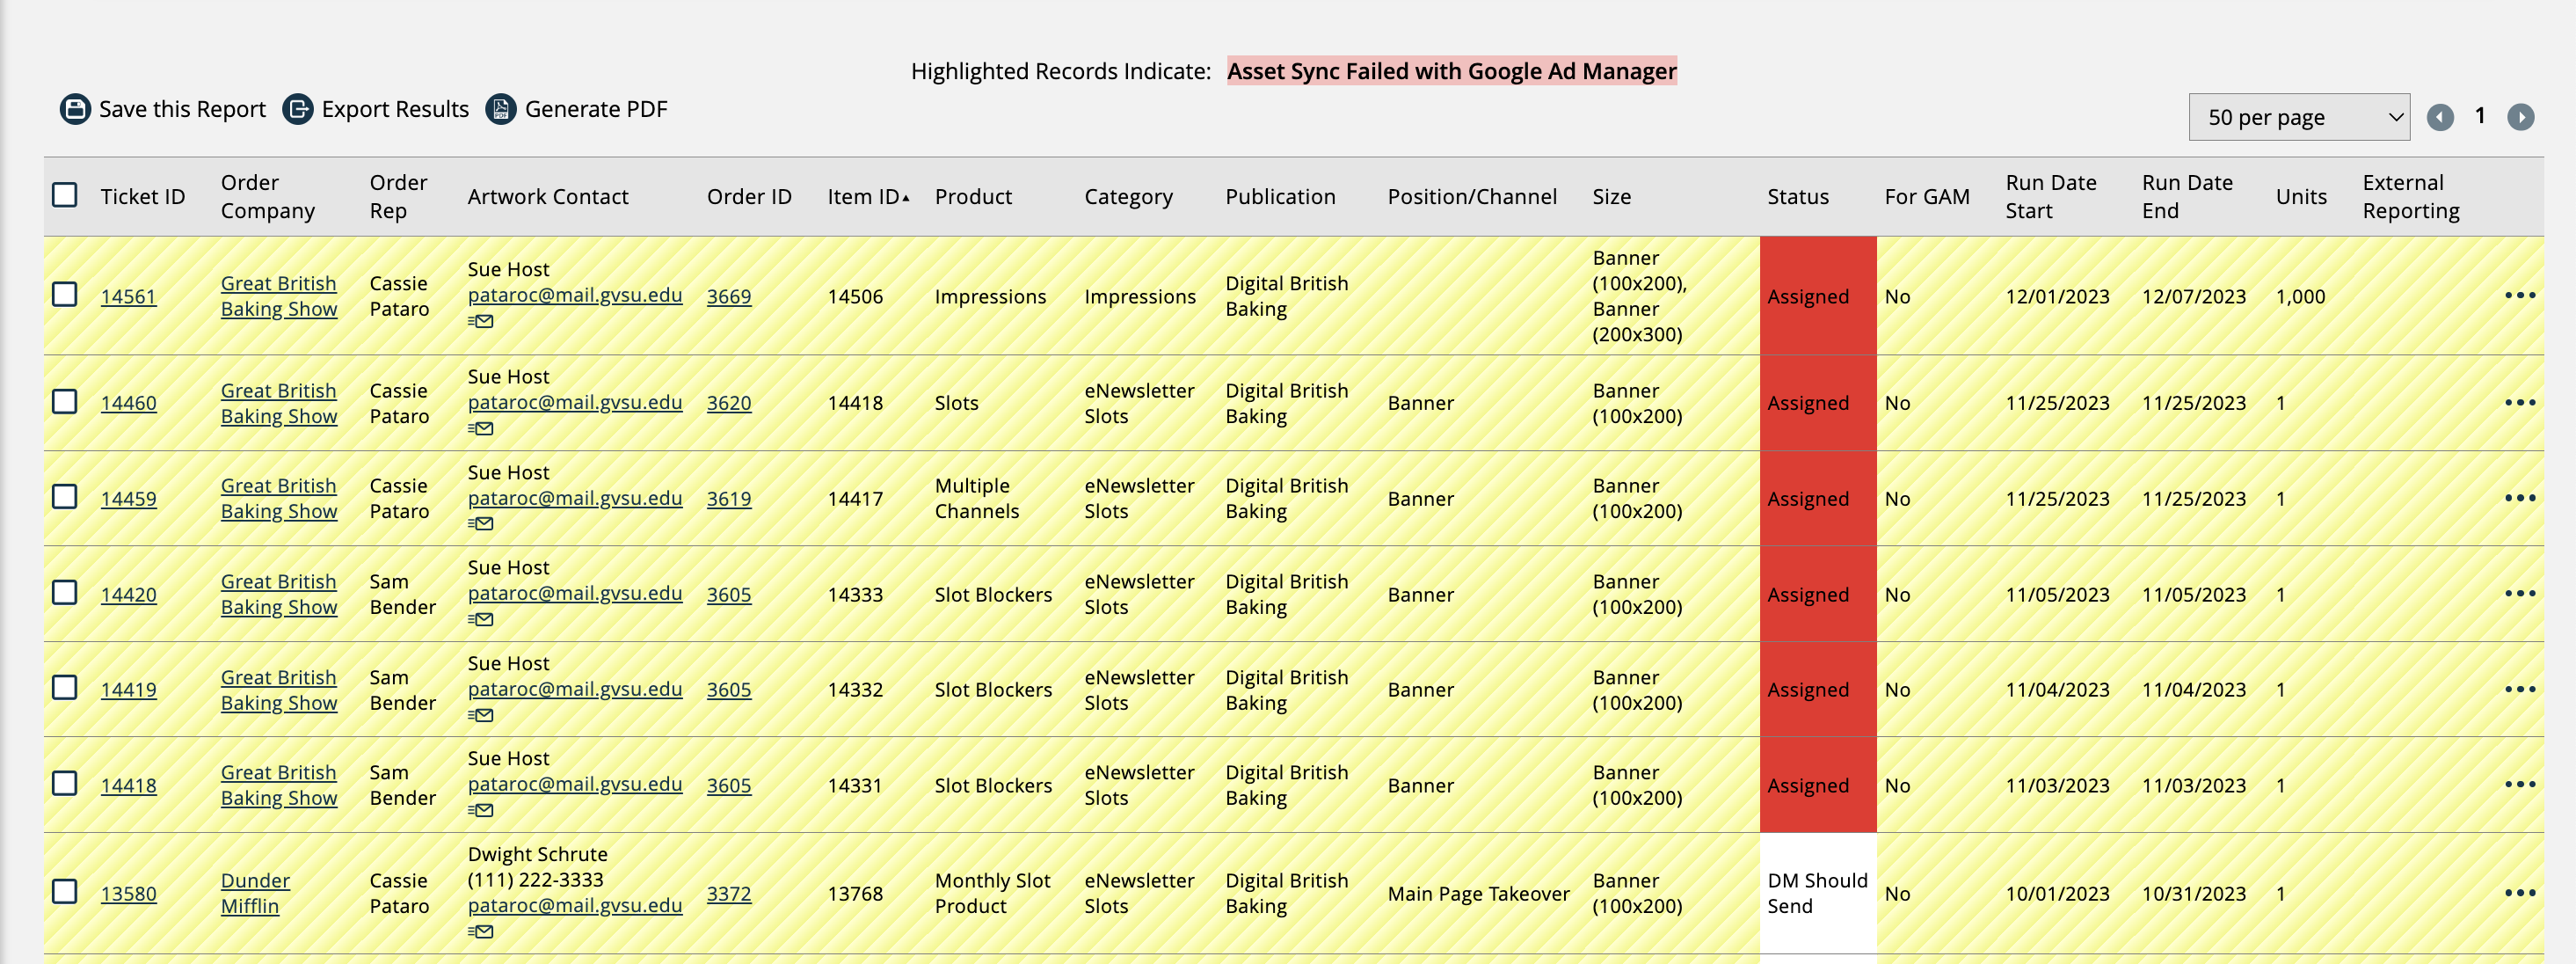Open three-dot actions for ticket 13580
The width and height of the screenshot is (2576, 964).
tap(2519, 893)
